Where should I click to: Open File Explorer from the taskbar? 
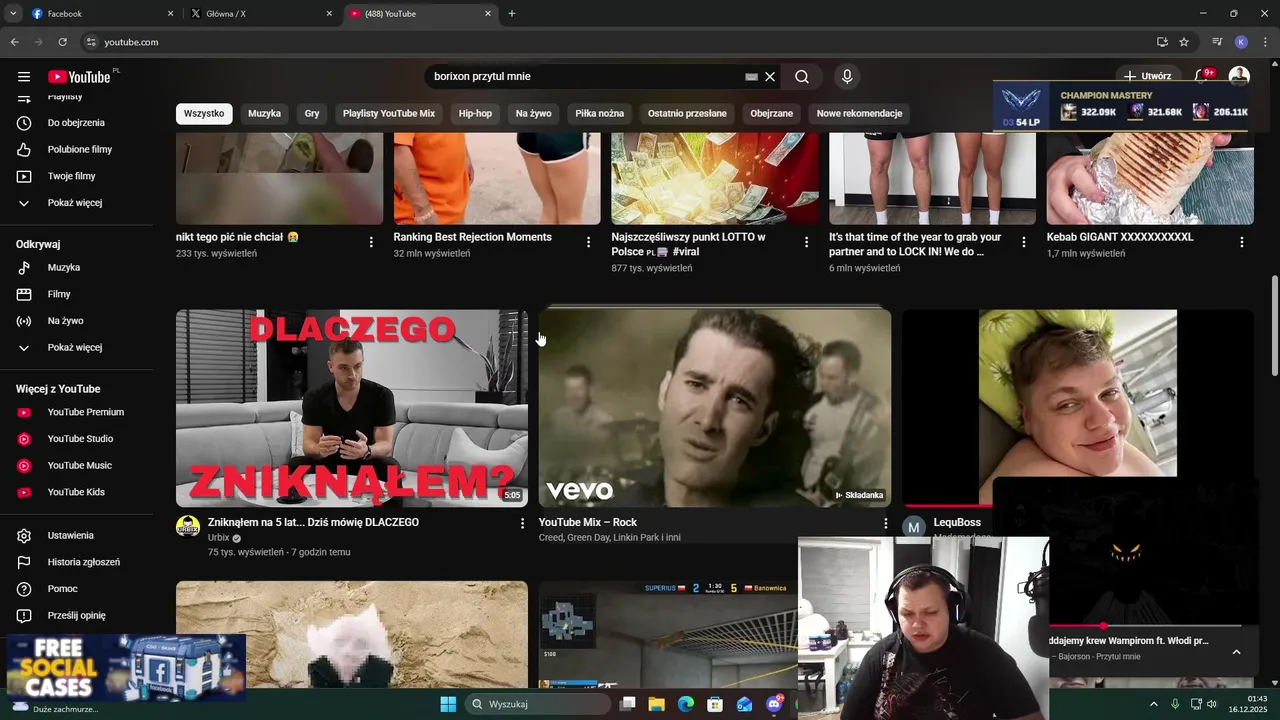pyautogui.click(x=657, y=704)
